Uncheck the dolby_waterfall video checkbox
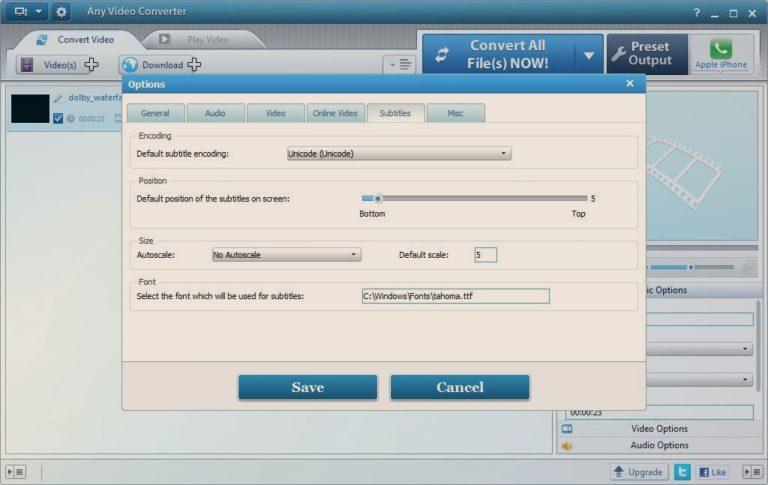Screen dimensions: 768x485 58,118
